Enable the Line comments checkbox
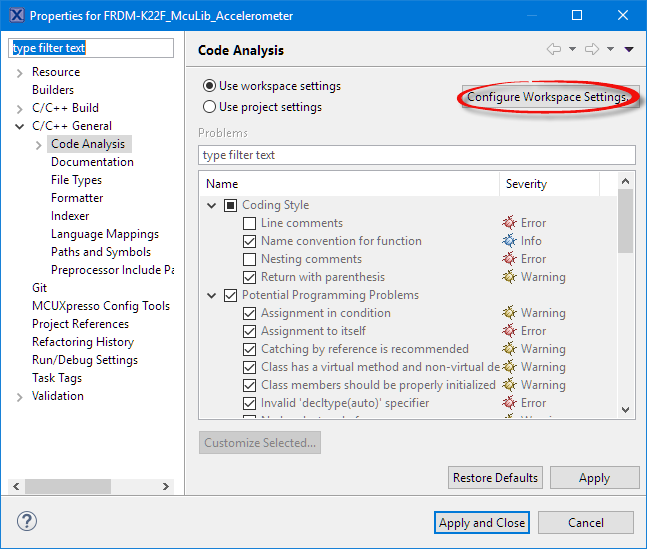The width and height of the screenshot is (647, 549). tap(250, 223)
